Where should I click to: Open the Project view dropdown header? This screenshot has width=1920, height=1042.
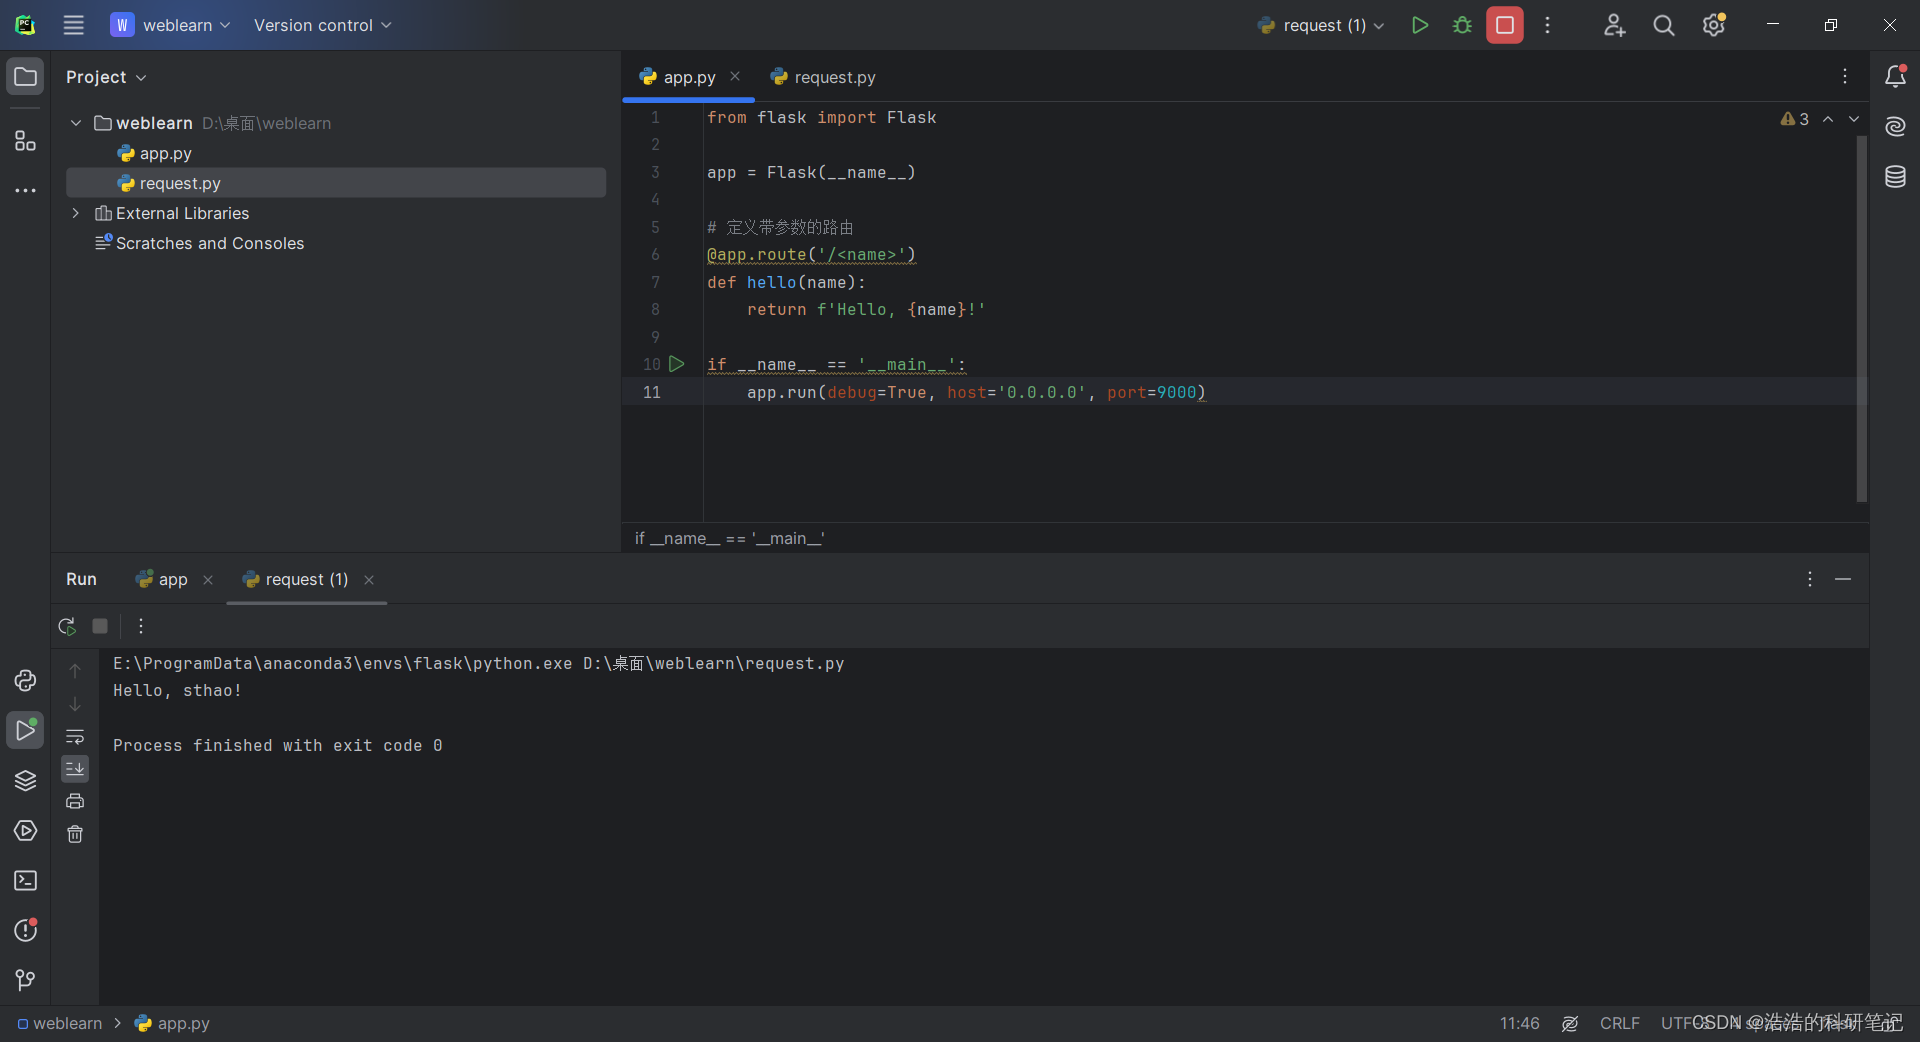(x=106, y=77)
